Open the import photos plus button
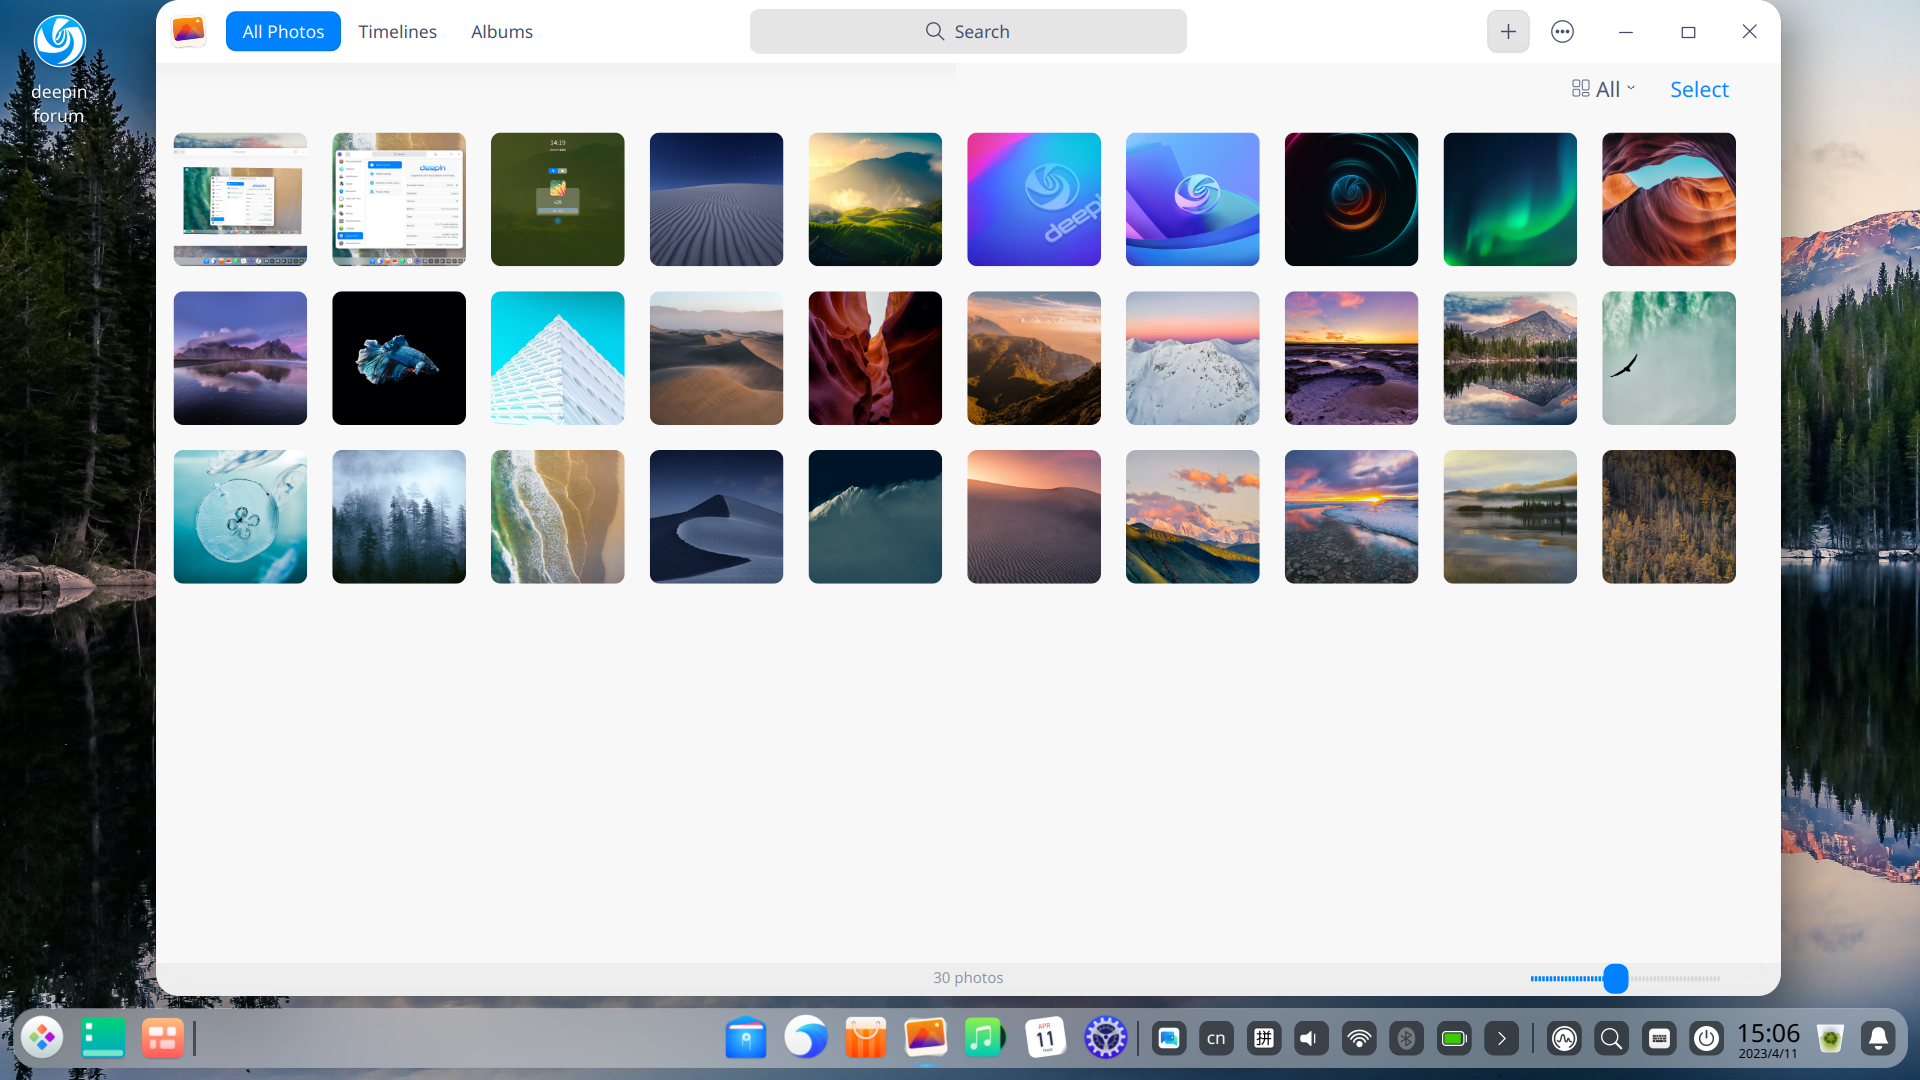1920x1080 pixels. point(1508,31)
